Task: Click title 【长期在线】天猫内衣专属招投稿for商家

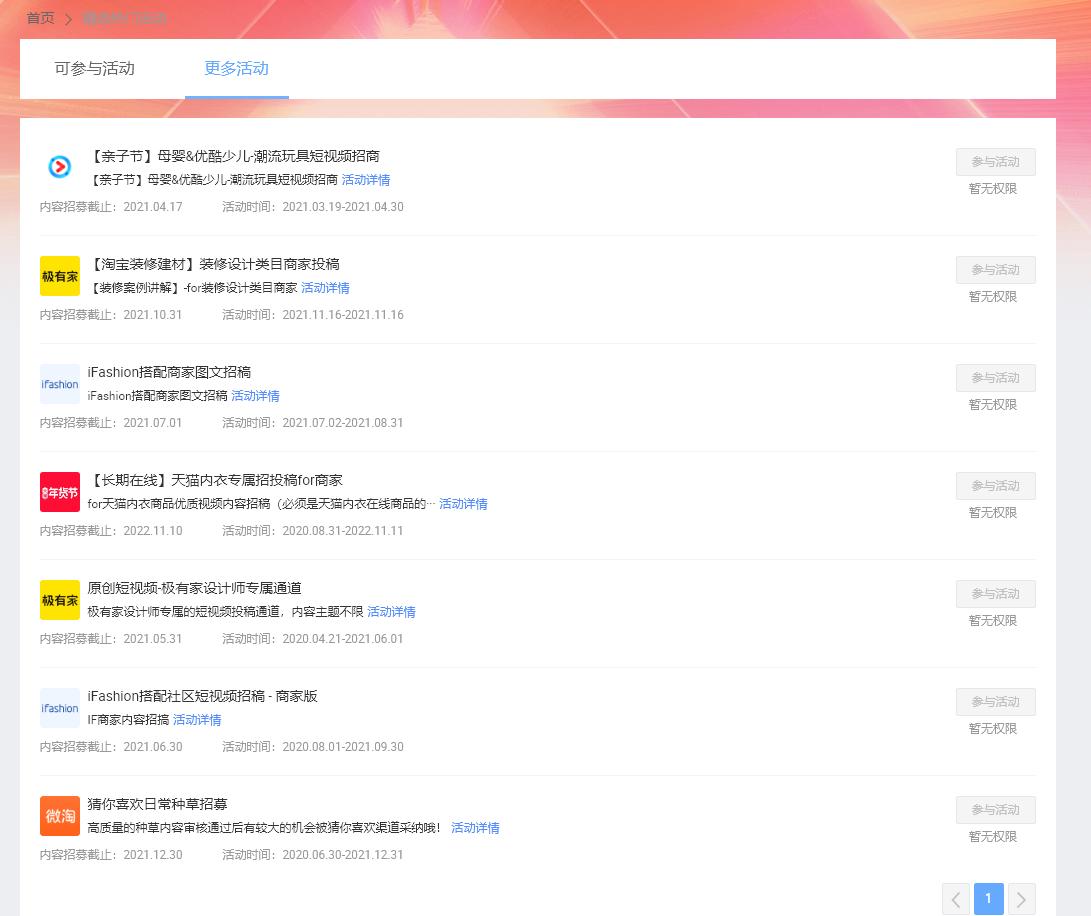Action: coord(216,480)
